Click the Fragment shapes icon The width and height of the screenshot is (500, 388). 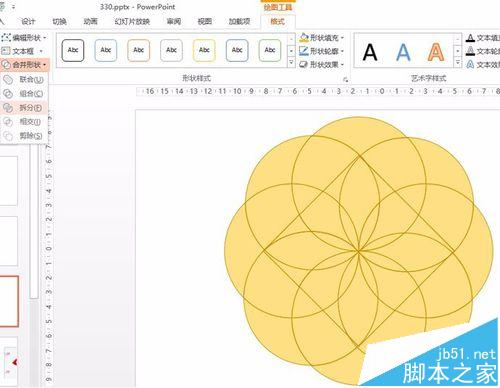coord(8,108)
